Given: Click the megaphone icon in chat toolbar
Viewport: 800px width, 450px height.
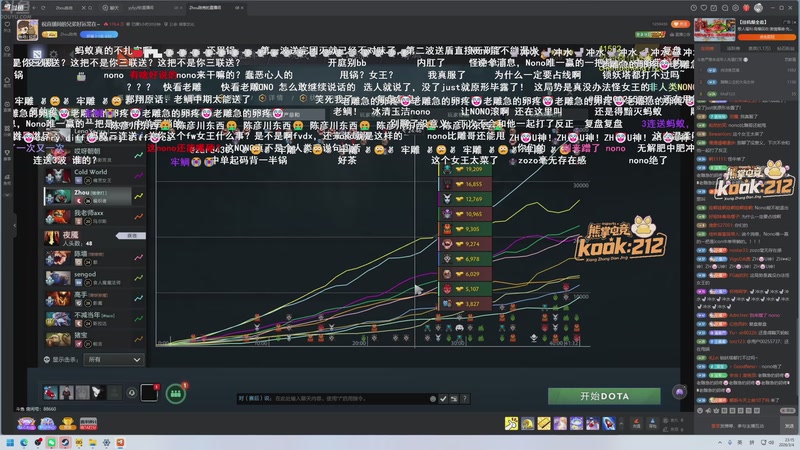Looking at the screenshot, I should pos(708,410).
